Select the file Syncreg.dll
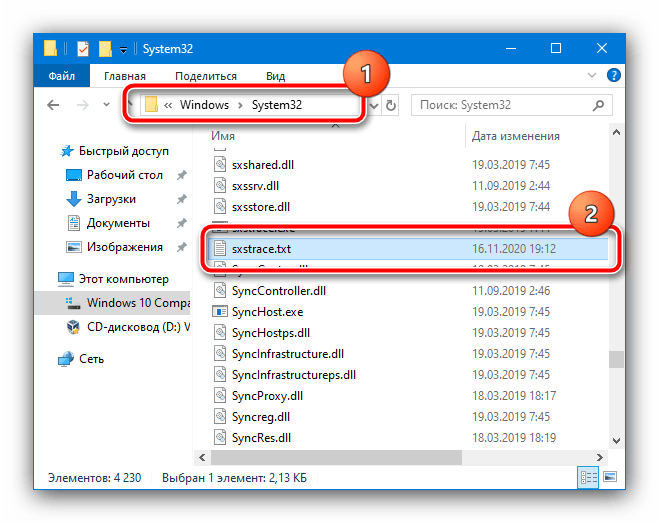The image size is (659, 523). (261, 417)
